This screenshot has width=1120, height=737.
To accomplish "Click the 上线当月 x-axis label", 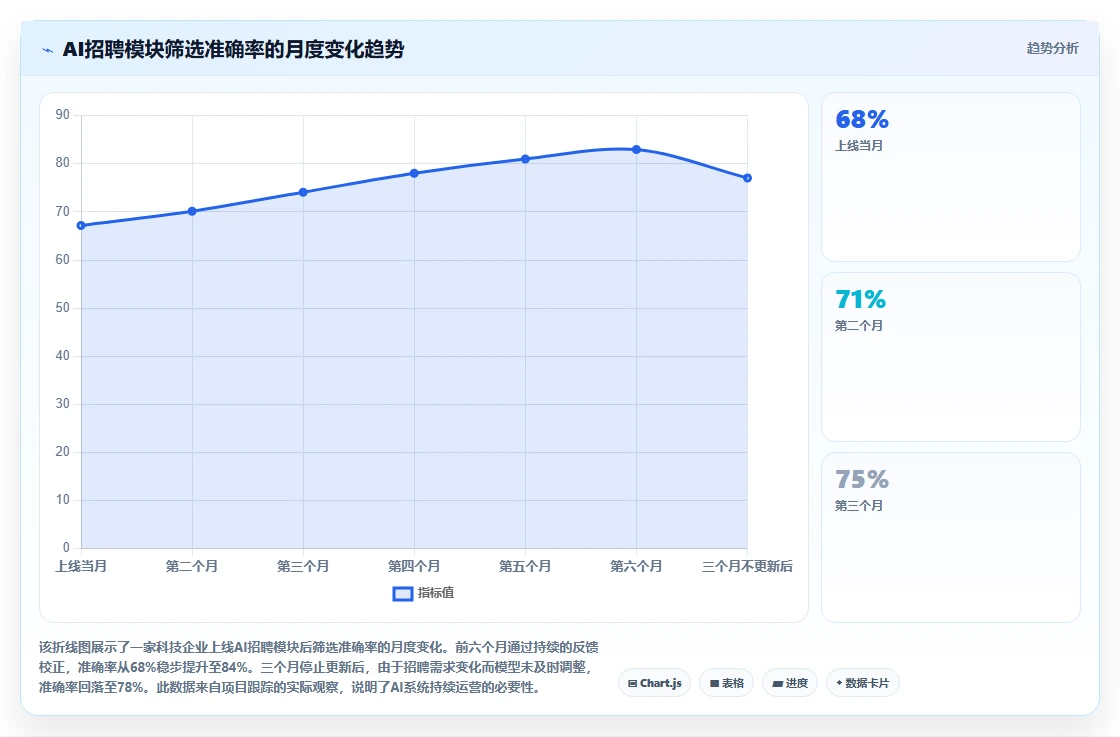I will [81, 566].
